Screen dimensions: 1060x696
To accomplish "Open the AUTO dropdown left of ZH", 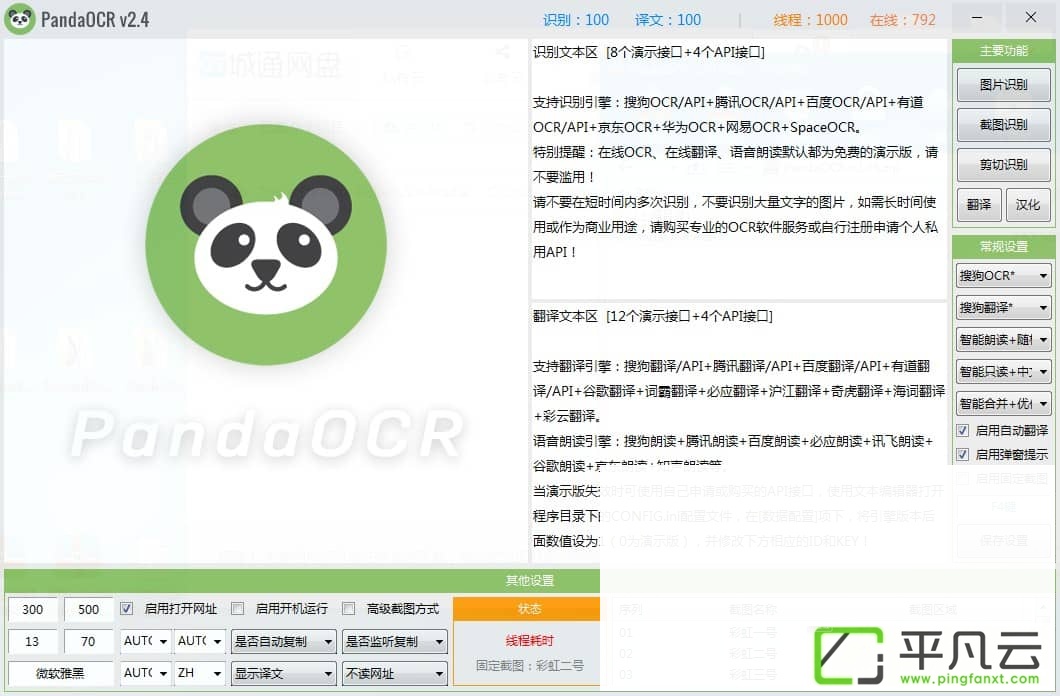I will tap(145, 673).
